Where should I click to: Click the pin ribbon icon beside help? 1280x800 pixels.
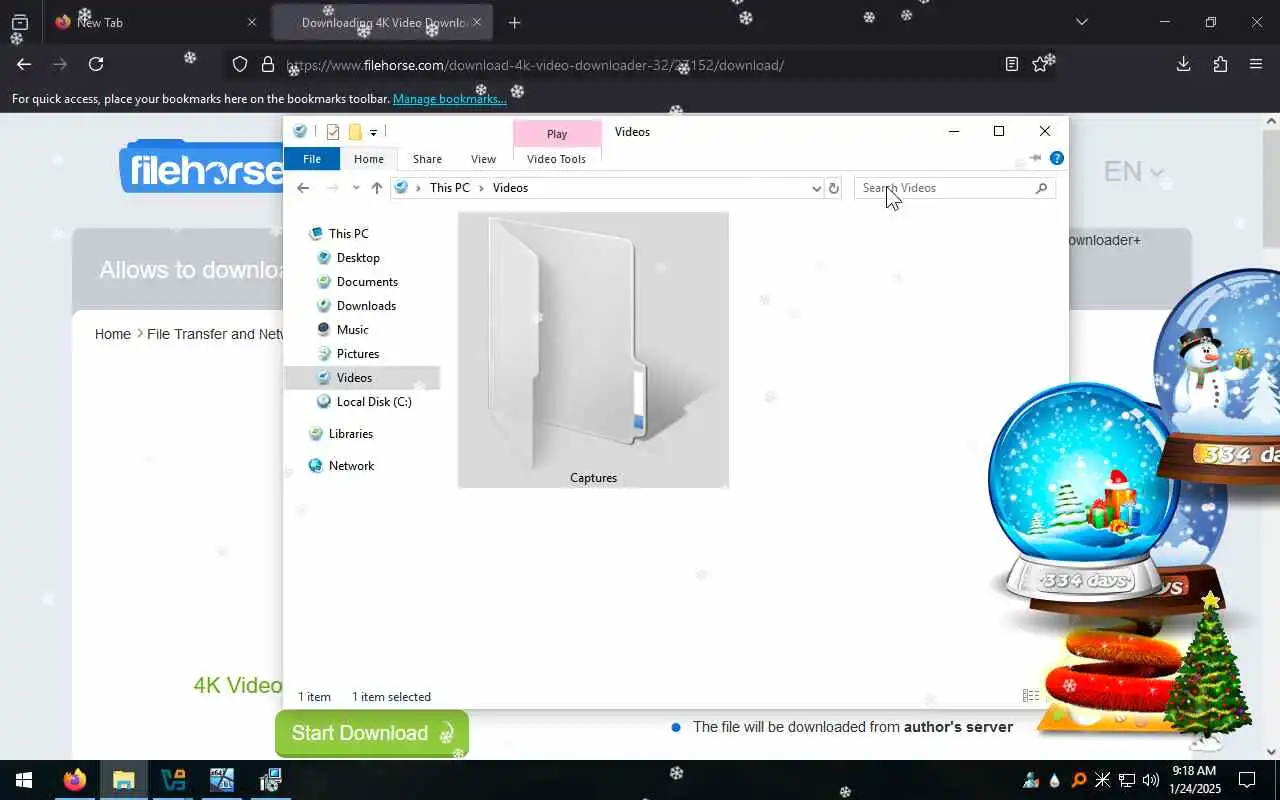(x=1035, y=158)
